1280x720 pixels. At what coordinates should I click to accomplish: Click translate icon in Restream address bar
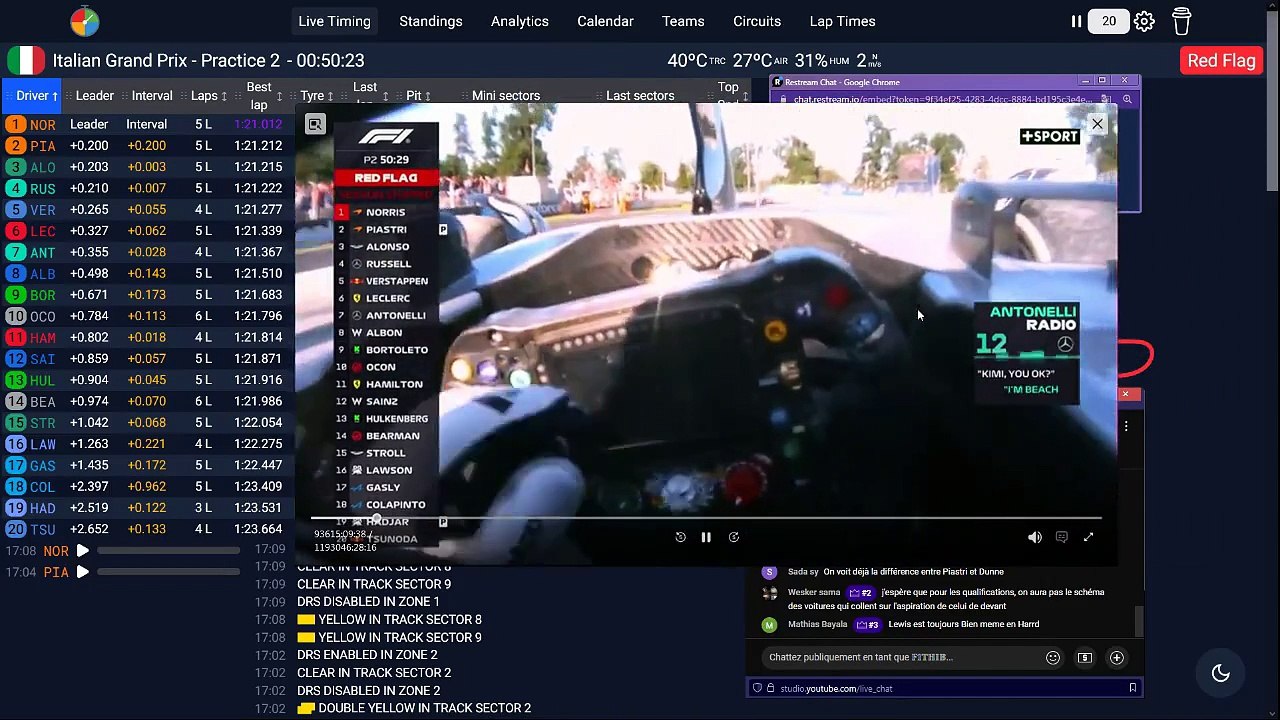1106,99
